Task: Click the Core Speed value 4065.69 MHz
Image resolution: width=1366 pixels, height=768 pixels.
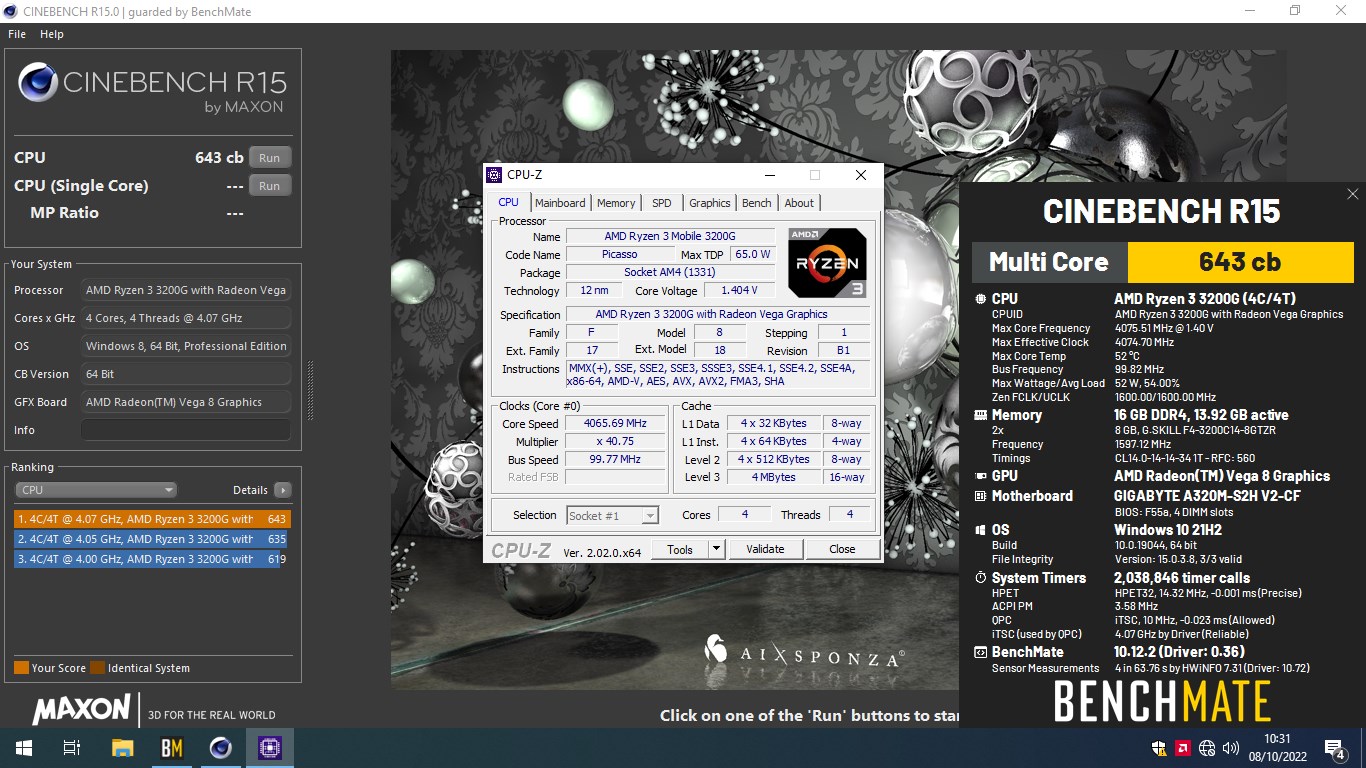Action: [x=615, y=424]
